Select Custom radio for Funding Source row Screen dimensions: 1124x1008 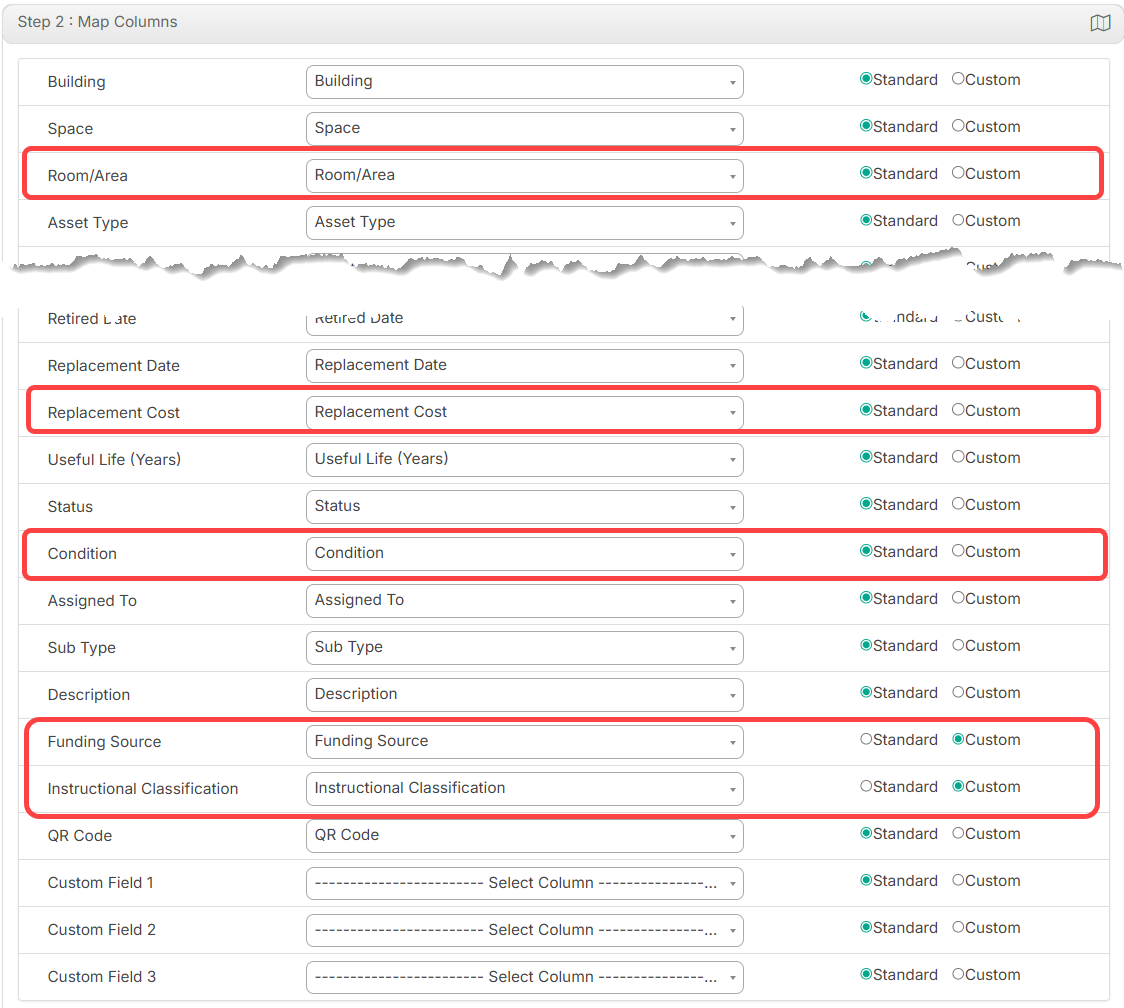click(958, 739)
